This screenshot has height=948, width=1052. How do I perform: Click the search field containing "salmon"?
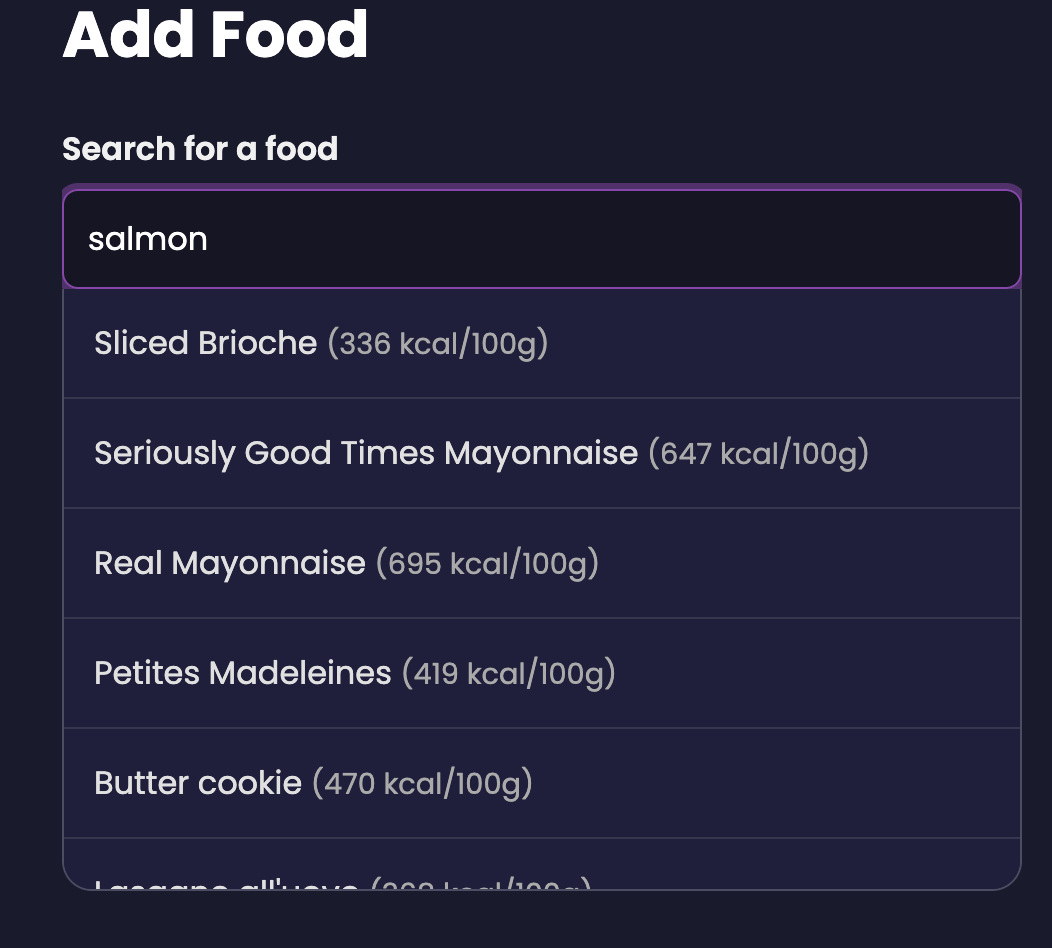pos(540,240)
